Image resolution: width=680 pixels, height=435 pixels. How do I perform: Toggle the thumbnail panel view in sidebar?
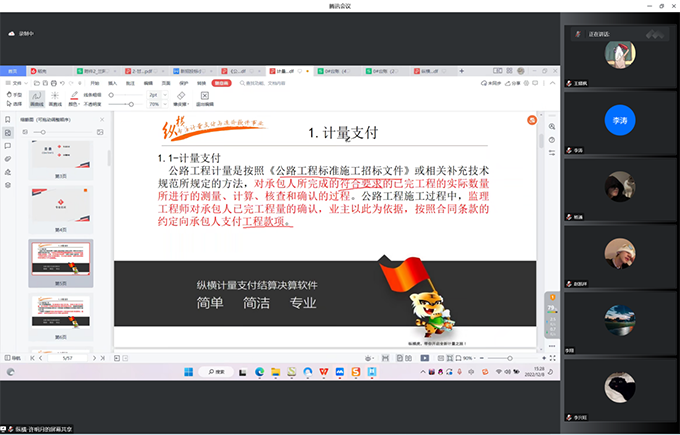(x=8, y=132)
